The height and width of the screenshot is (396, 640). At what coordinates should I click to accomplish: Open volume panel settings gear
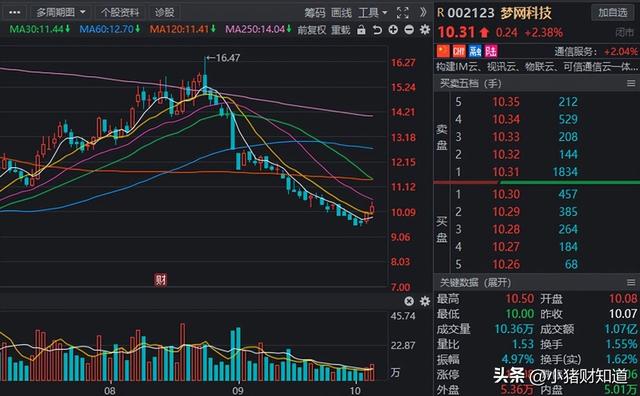click(x=425, y=301)
